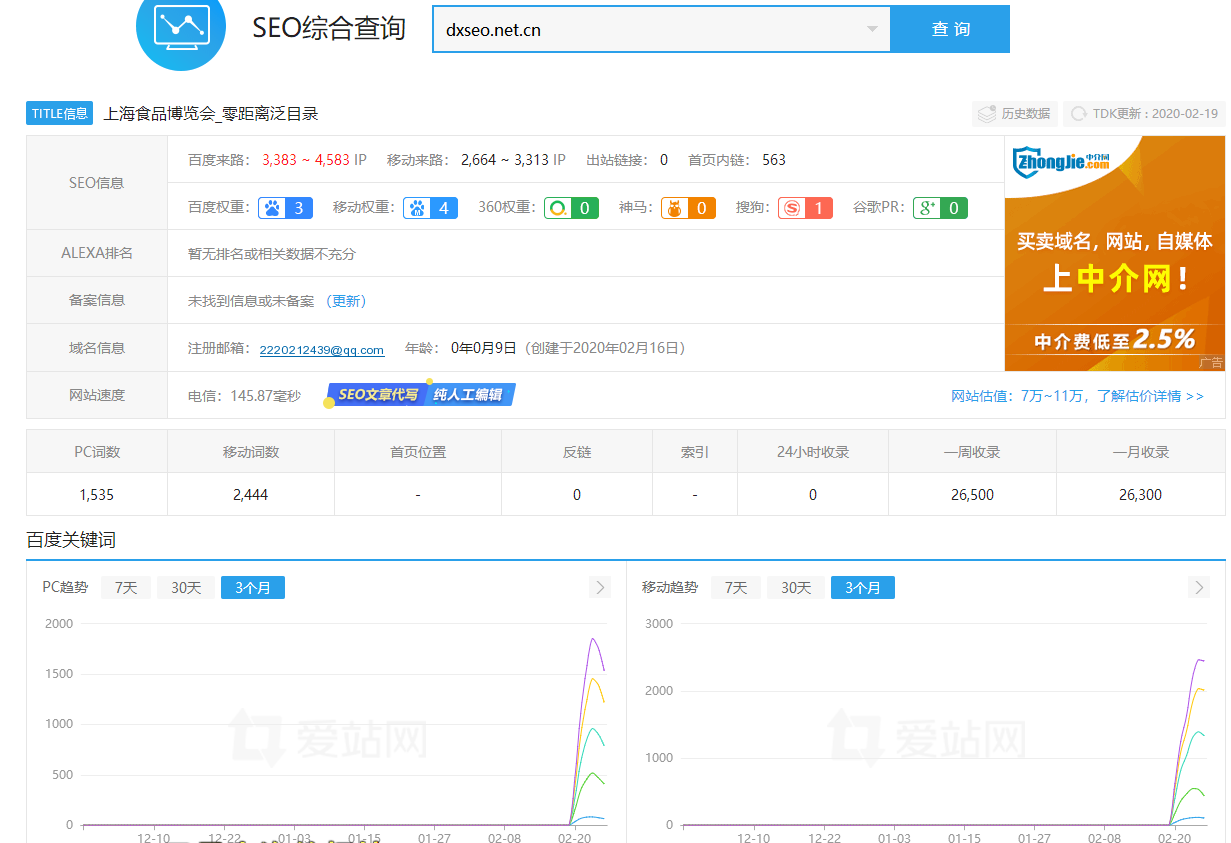Click the SEO monitor logo icon
This screenshot has width=1231, height=843.
pos(181,27)
